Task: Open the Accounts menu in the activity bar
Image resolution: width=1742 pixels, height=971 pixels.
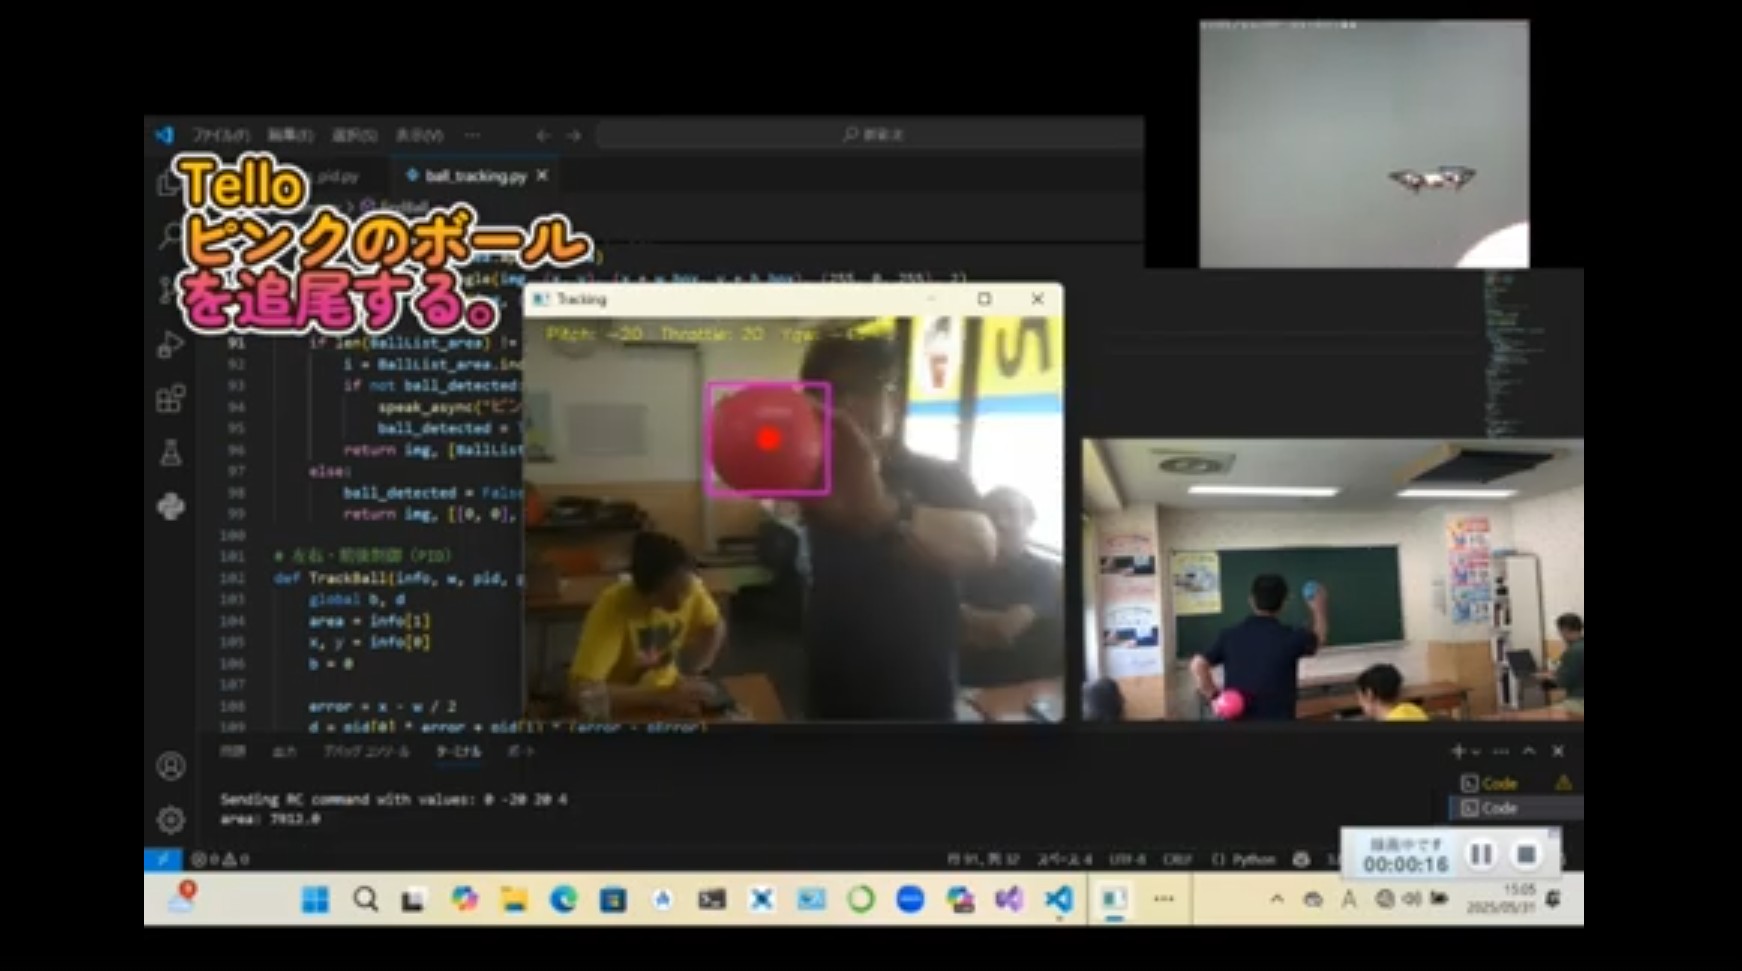Action: click(x=171, y=766)
